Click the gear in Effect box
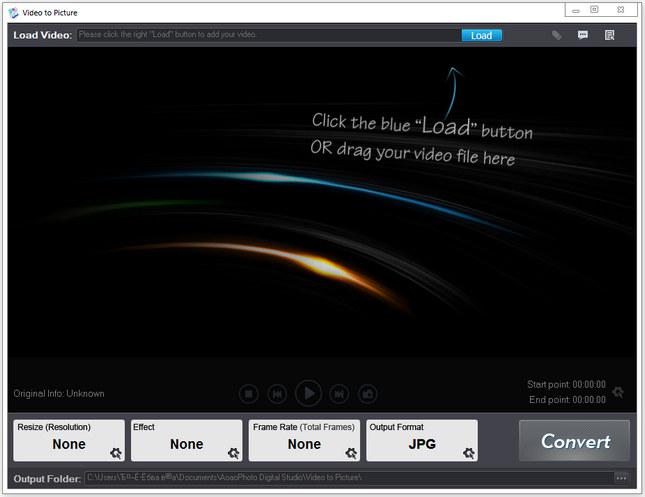Image resolution: width=645 pixels, height=497 pixels. (234, 453)
